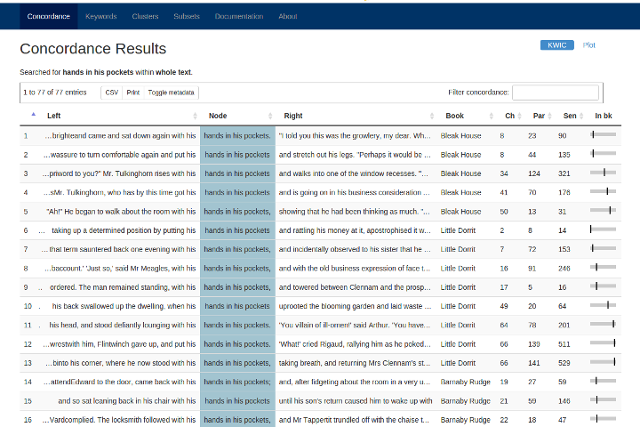Sort by the row number column arrow
640x427 pixels.
[x=31, y=116]
